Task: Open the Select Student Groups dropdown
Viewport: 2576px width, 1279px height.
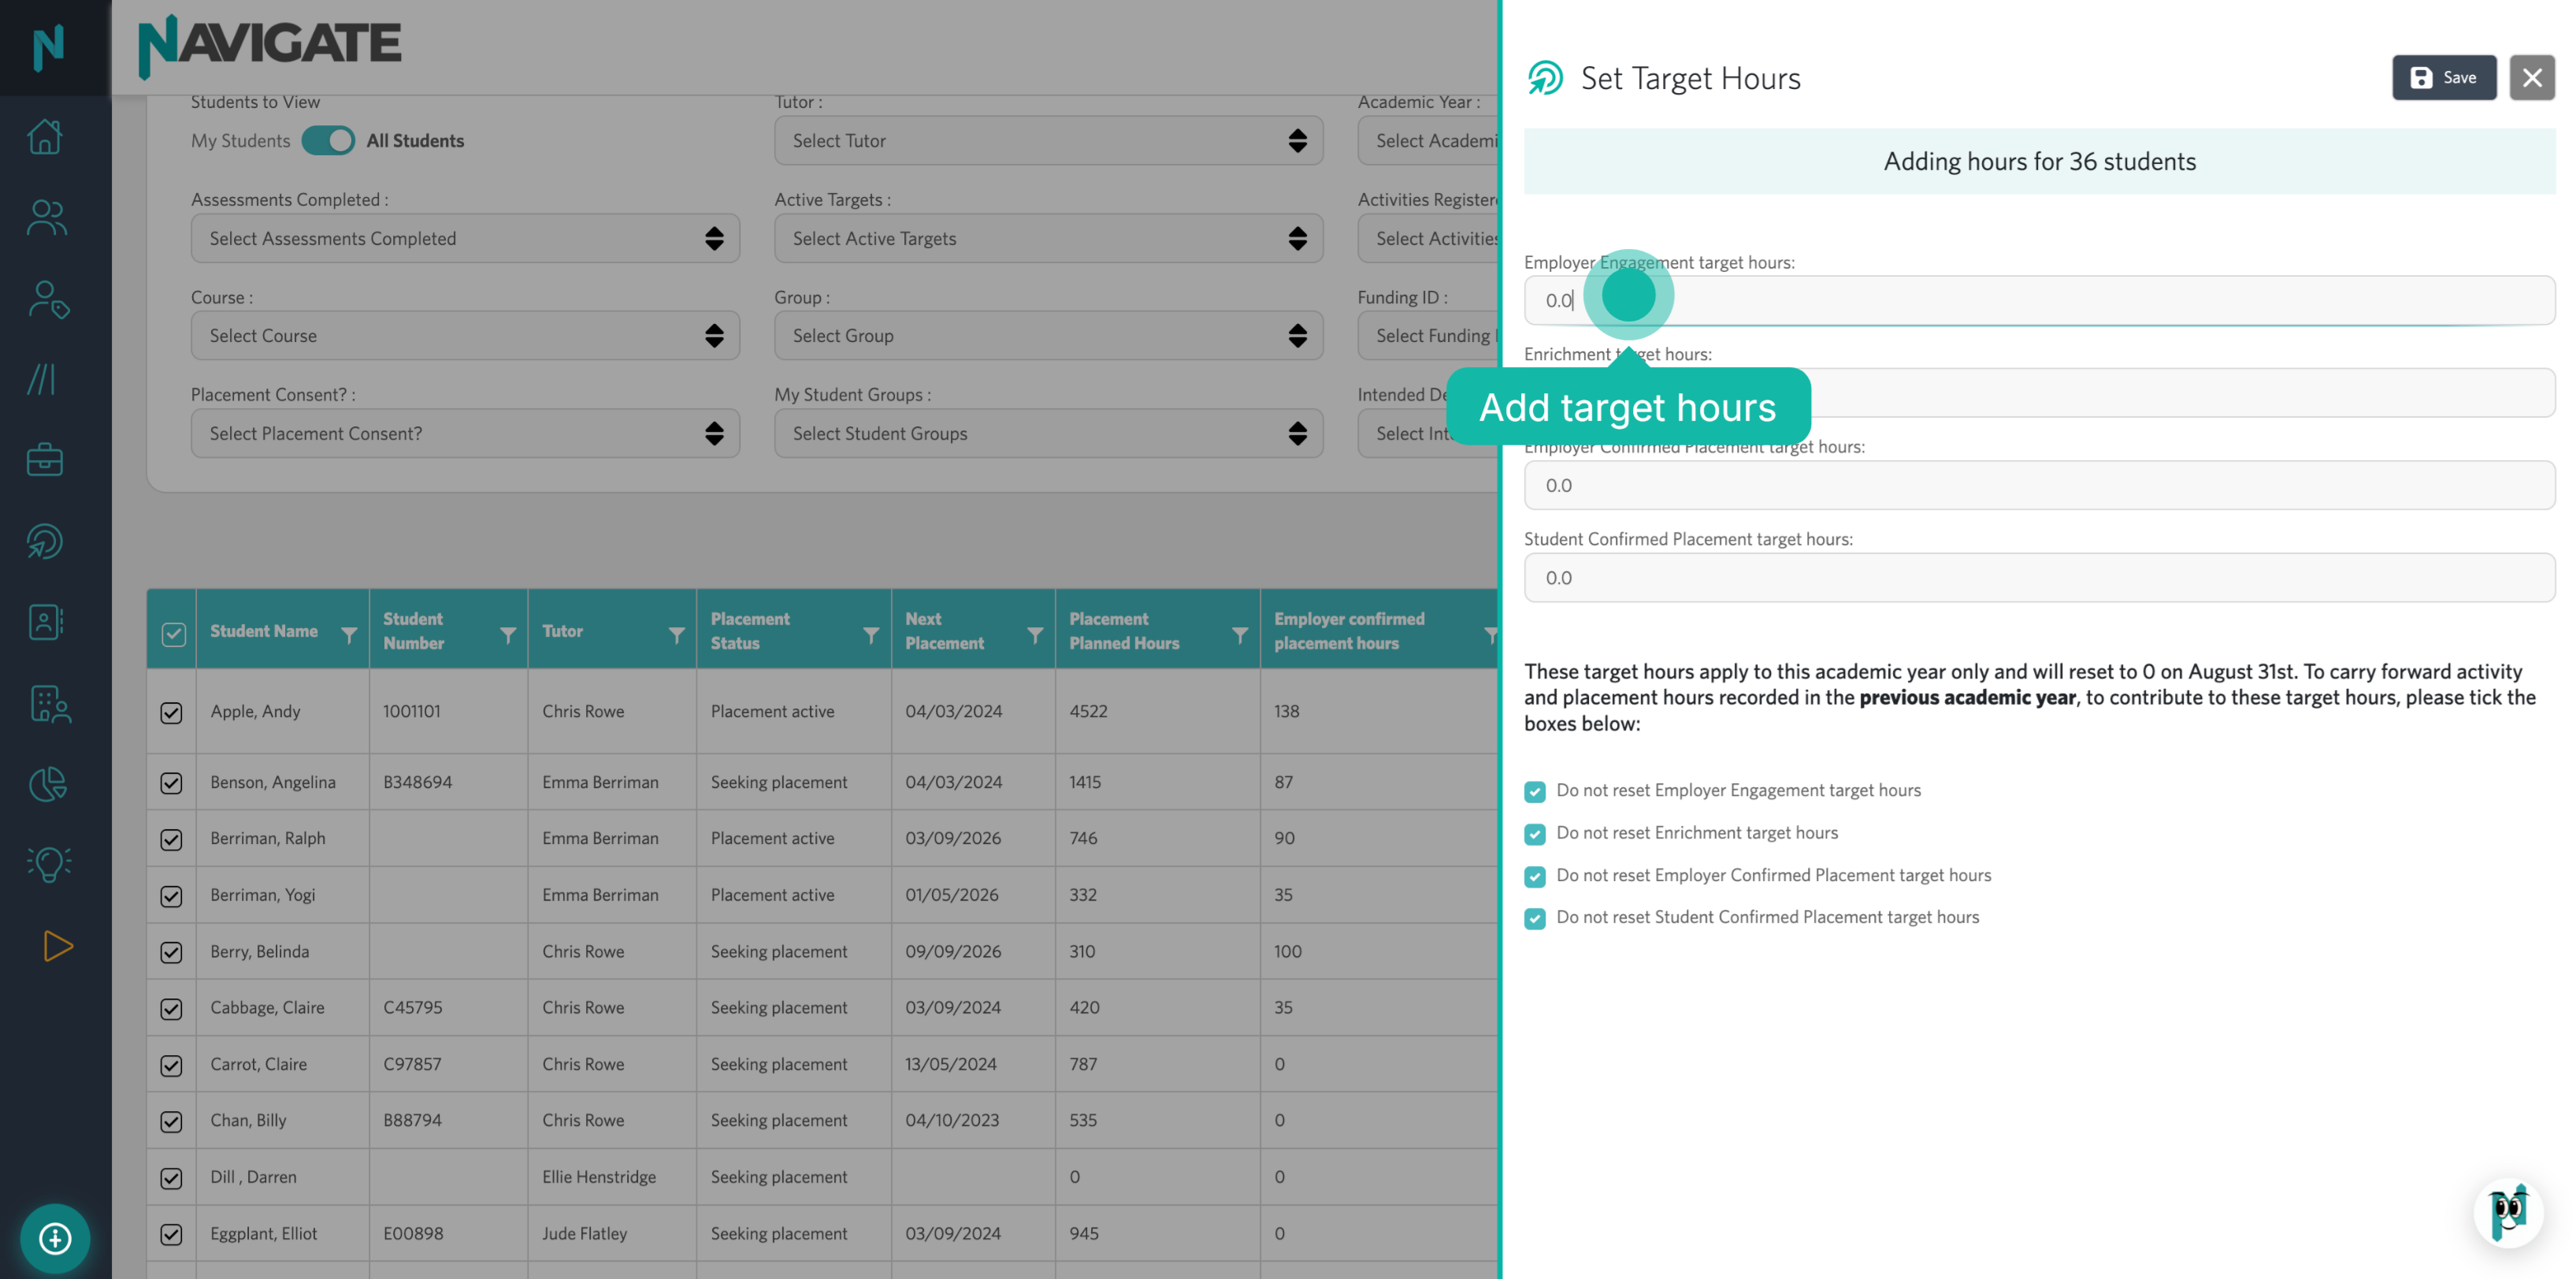Action: (1048, 433)
